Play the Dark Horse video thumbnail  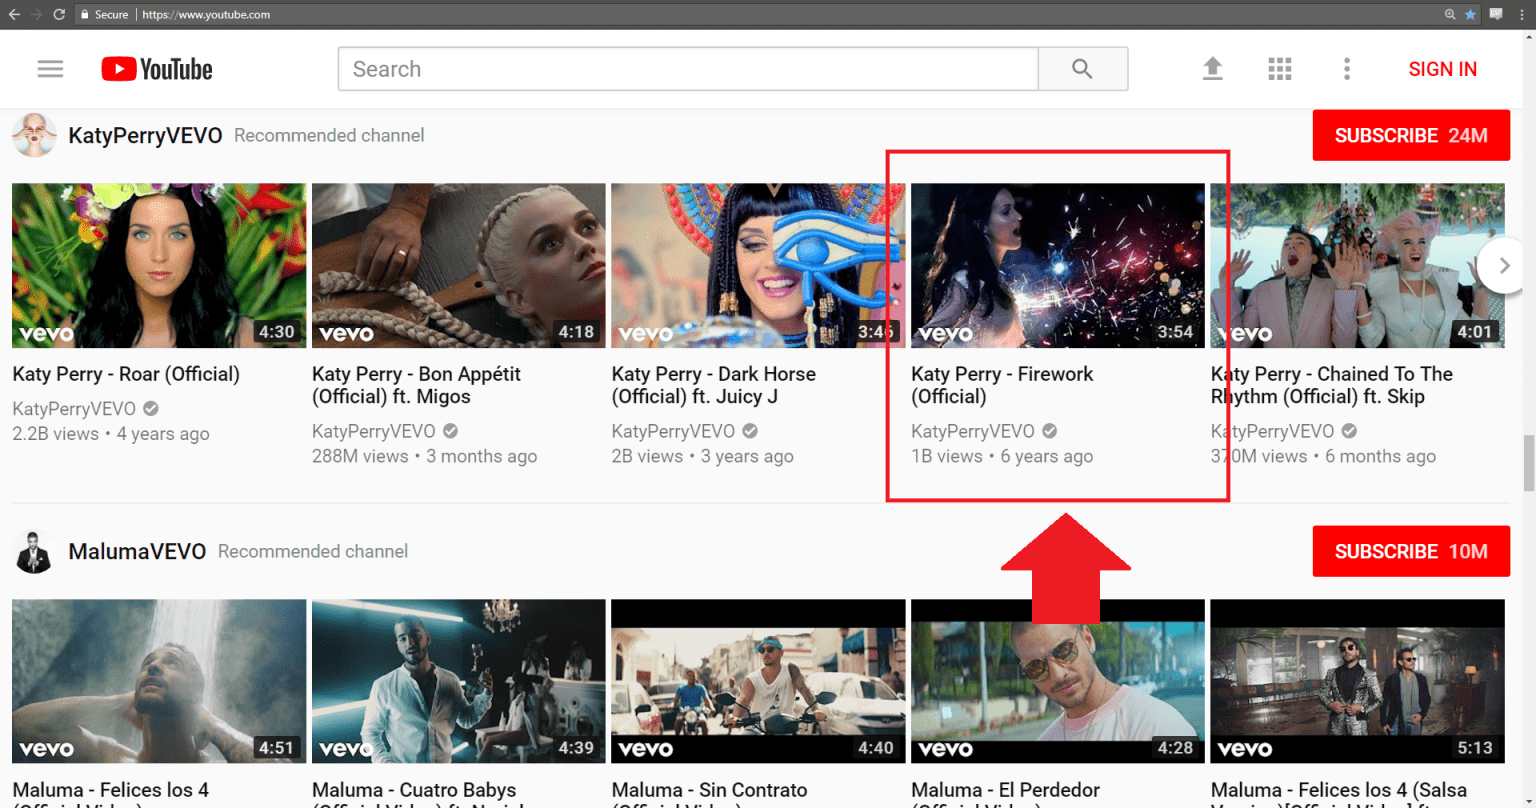pos(758,265)
